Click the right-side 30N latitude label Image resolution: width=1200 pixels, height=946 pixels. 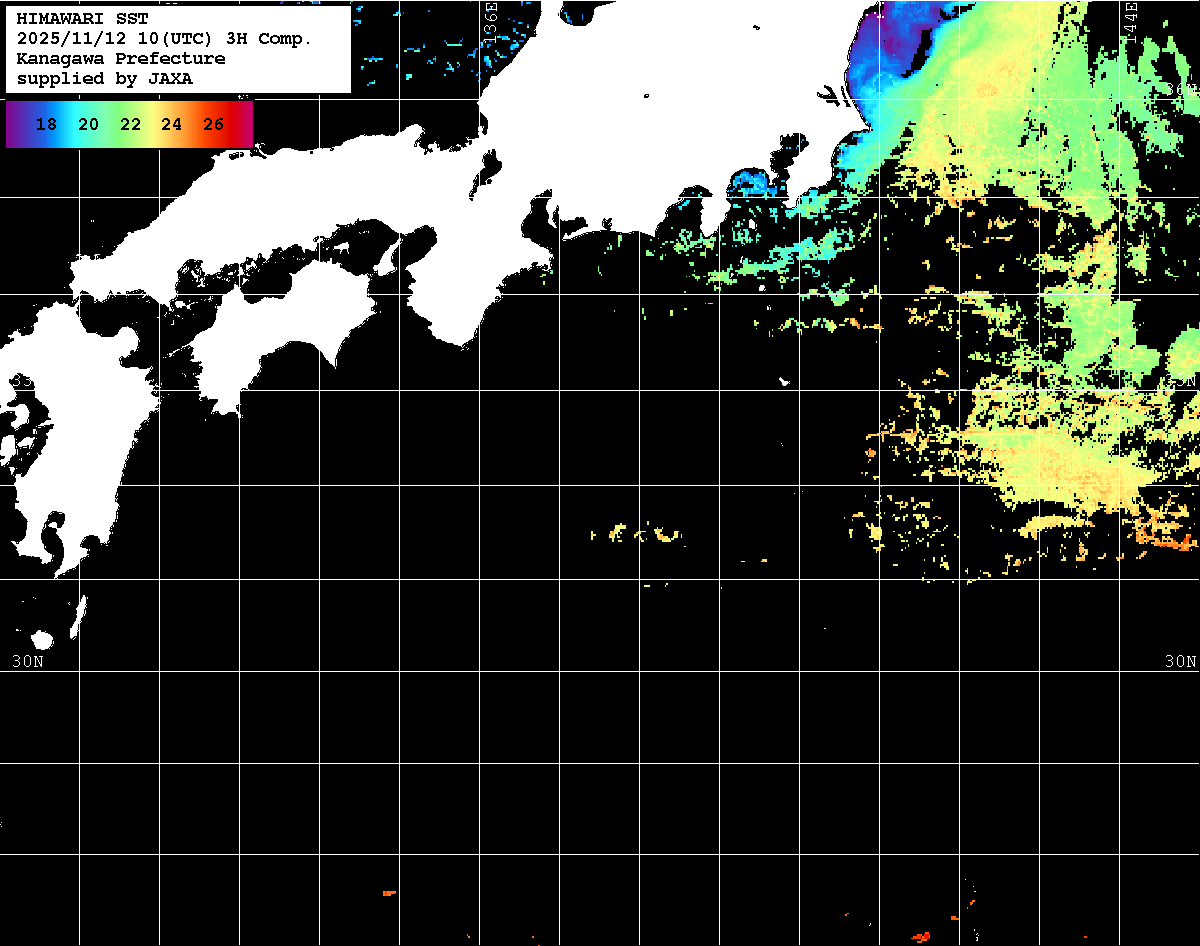point(1180,661)
